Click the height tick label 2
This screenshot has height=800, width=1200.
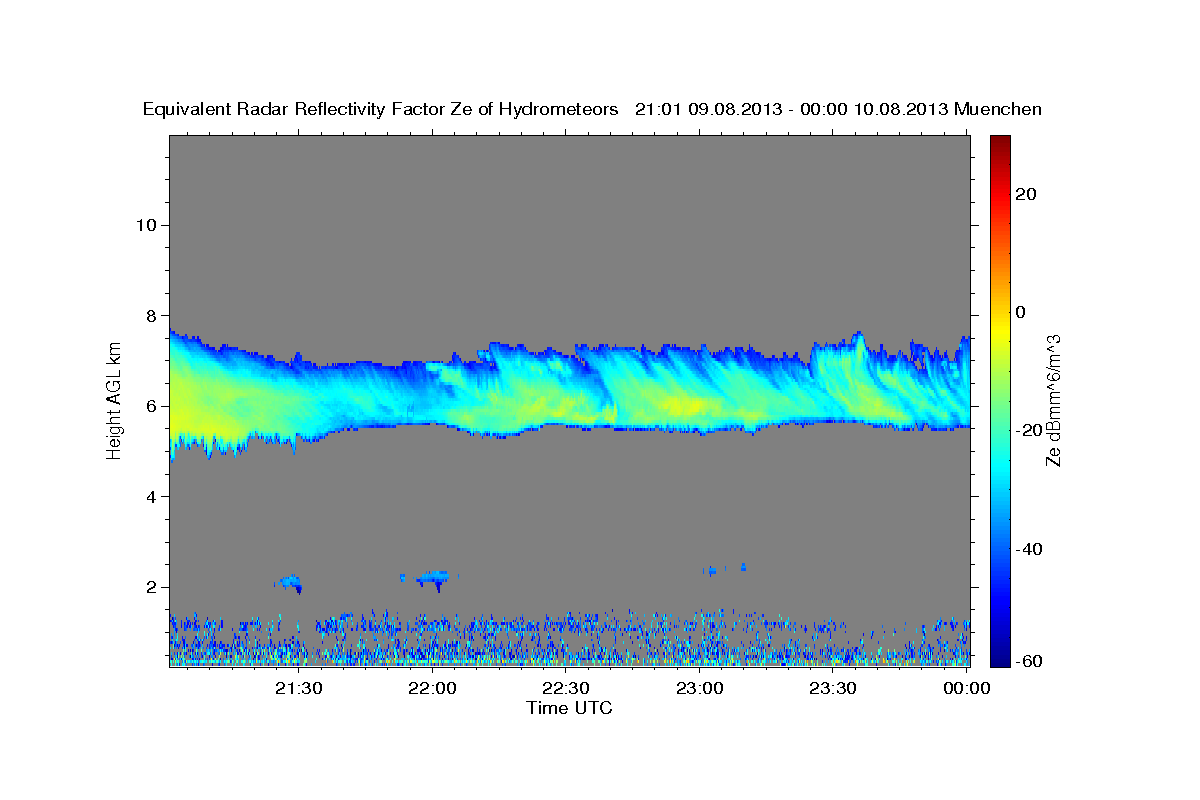pyautogui.click(x=152, y=588)
